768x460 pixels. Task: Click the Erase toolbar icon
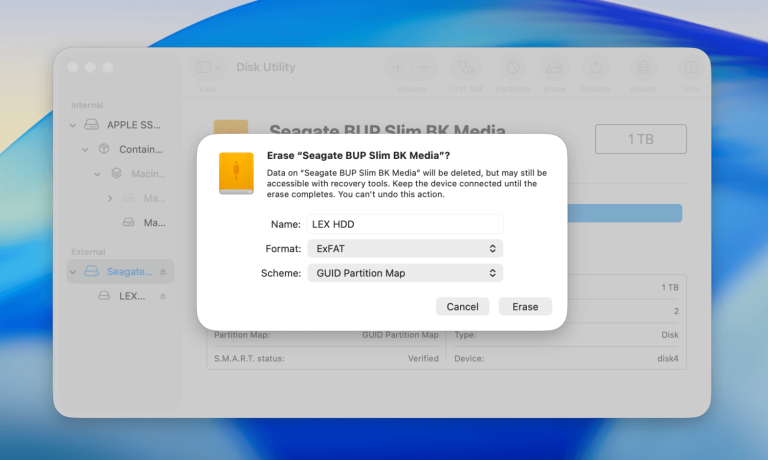554,67
